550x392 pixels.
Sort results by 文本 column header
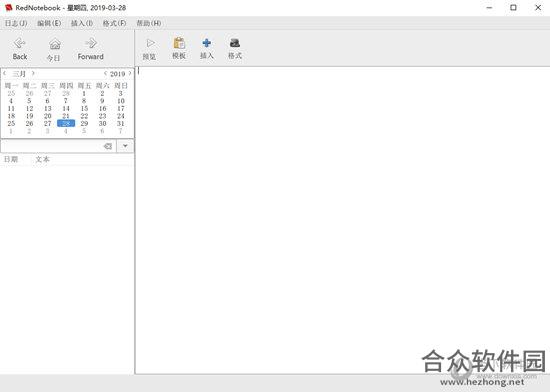[x=42, y=159]
